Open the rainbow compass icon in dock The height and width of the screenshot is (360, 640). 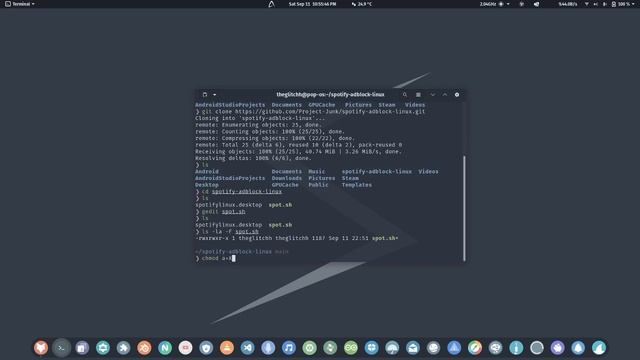coord(475,348)
